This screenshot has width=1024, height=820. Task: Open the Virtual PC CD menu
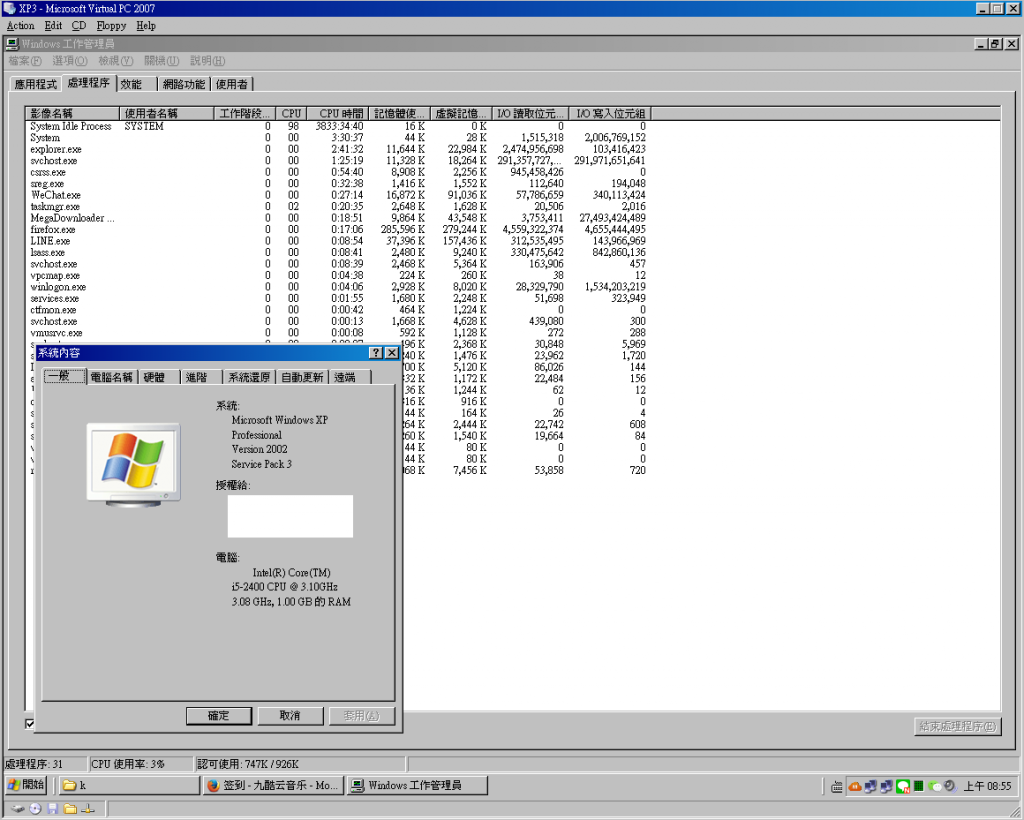[78, 25]
